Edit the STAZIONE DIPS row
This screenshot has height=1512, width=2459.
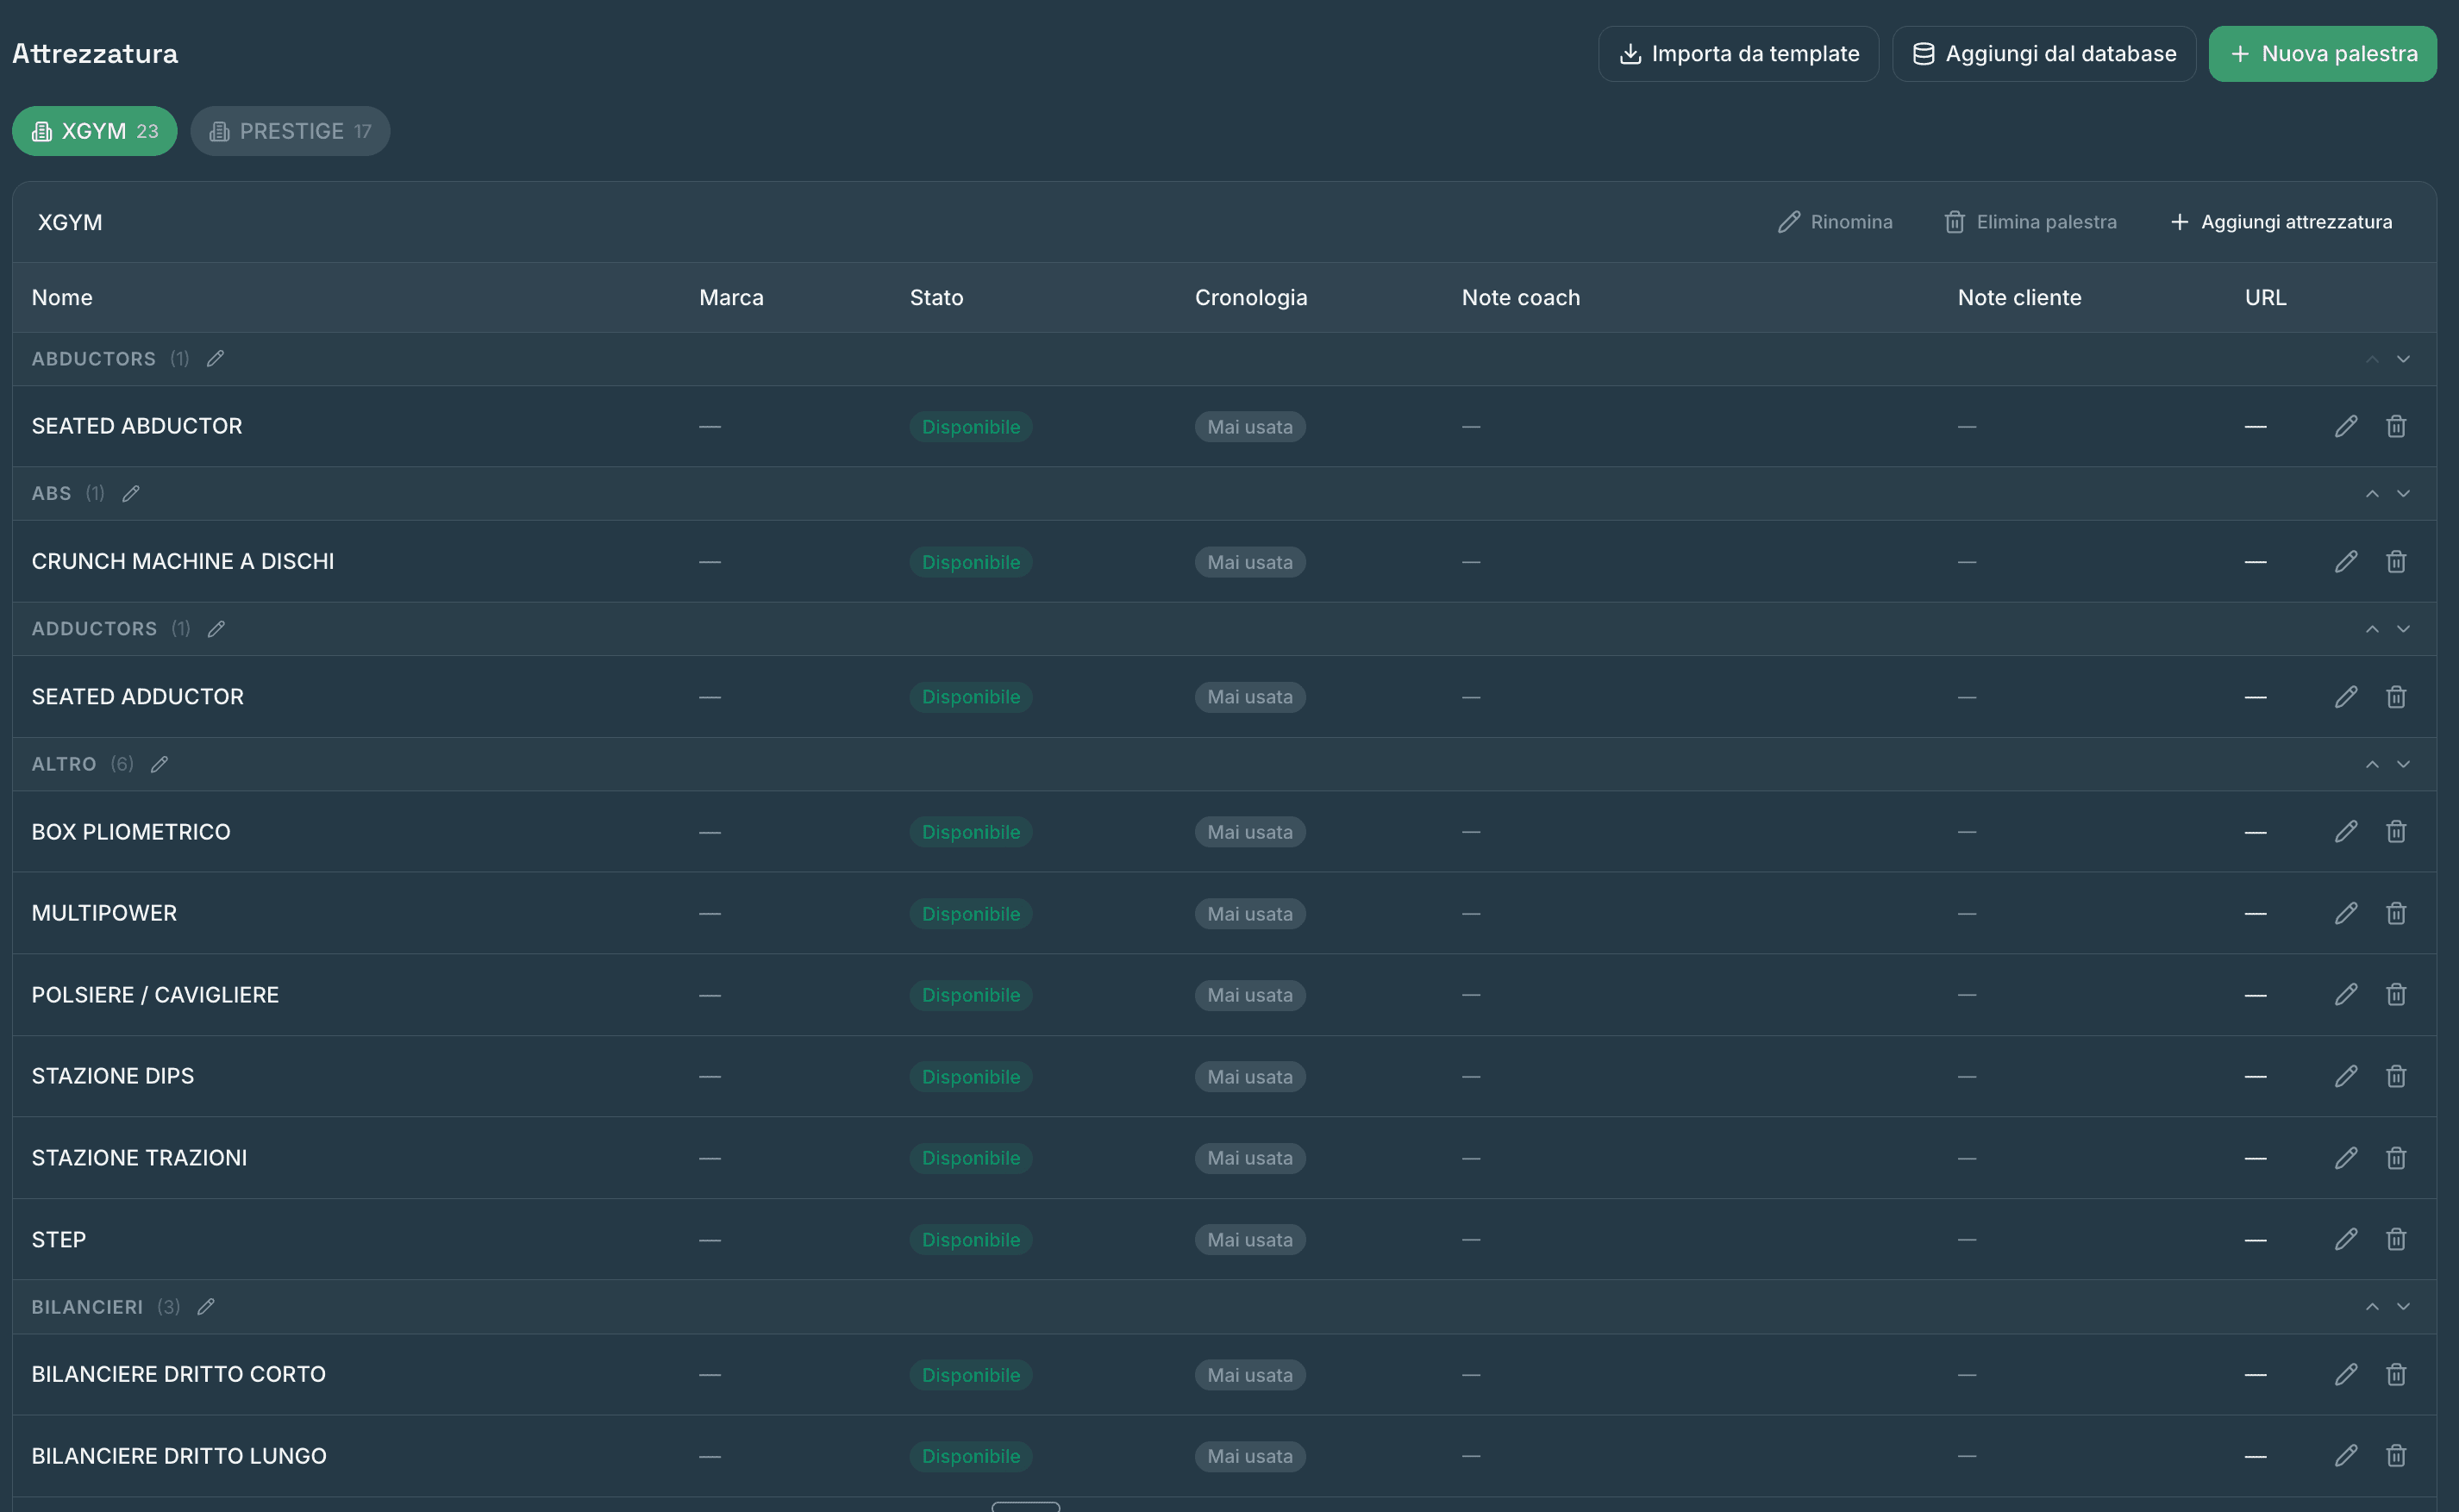(2346, 1076)
